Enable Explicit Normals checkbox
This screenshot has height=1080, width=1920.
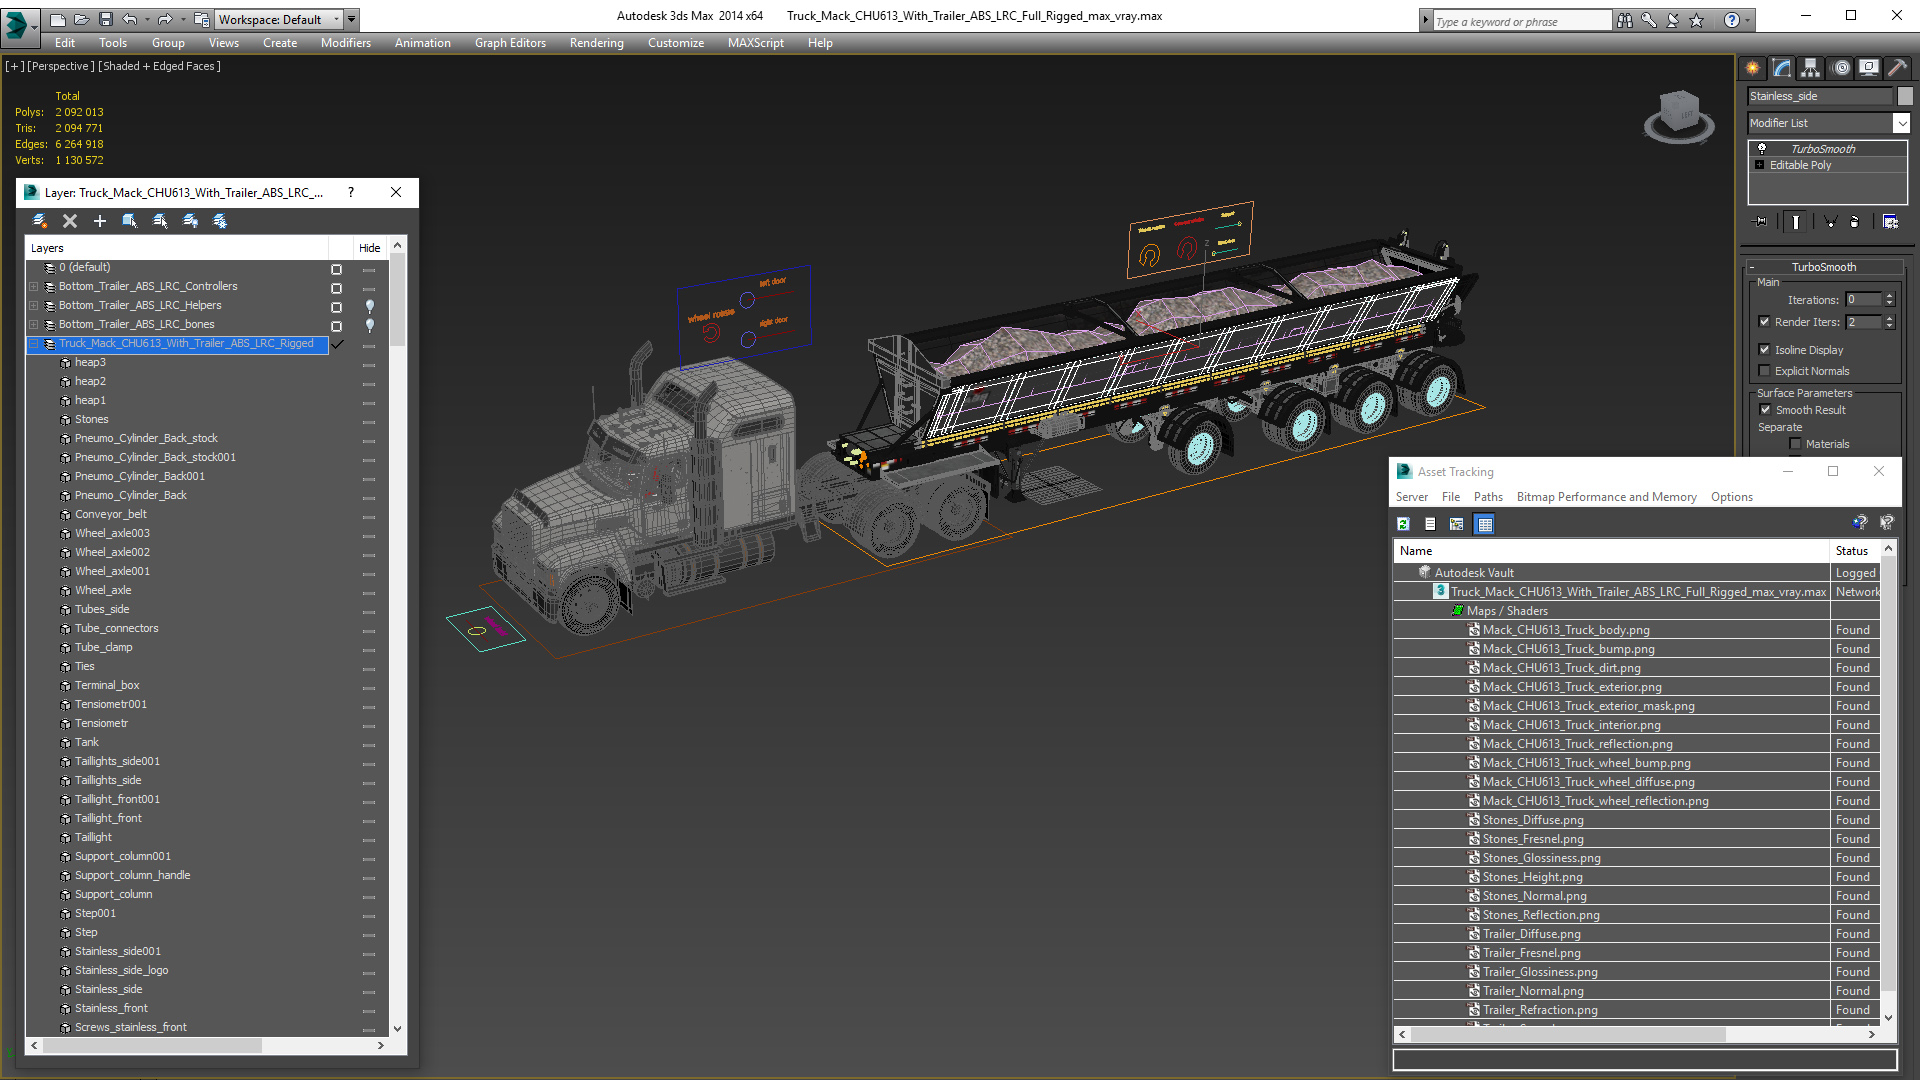pos(1764,371)
